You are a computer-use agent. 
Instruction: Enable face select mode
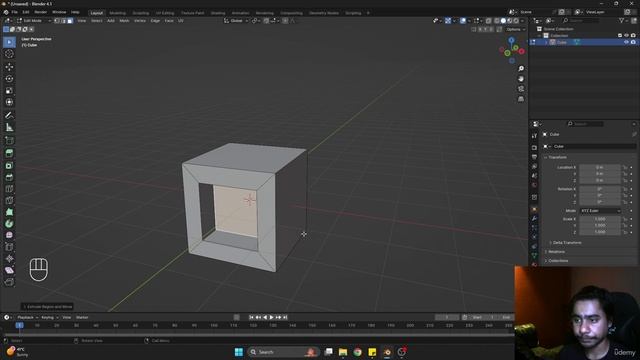(70, 20)
